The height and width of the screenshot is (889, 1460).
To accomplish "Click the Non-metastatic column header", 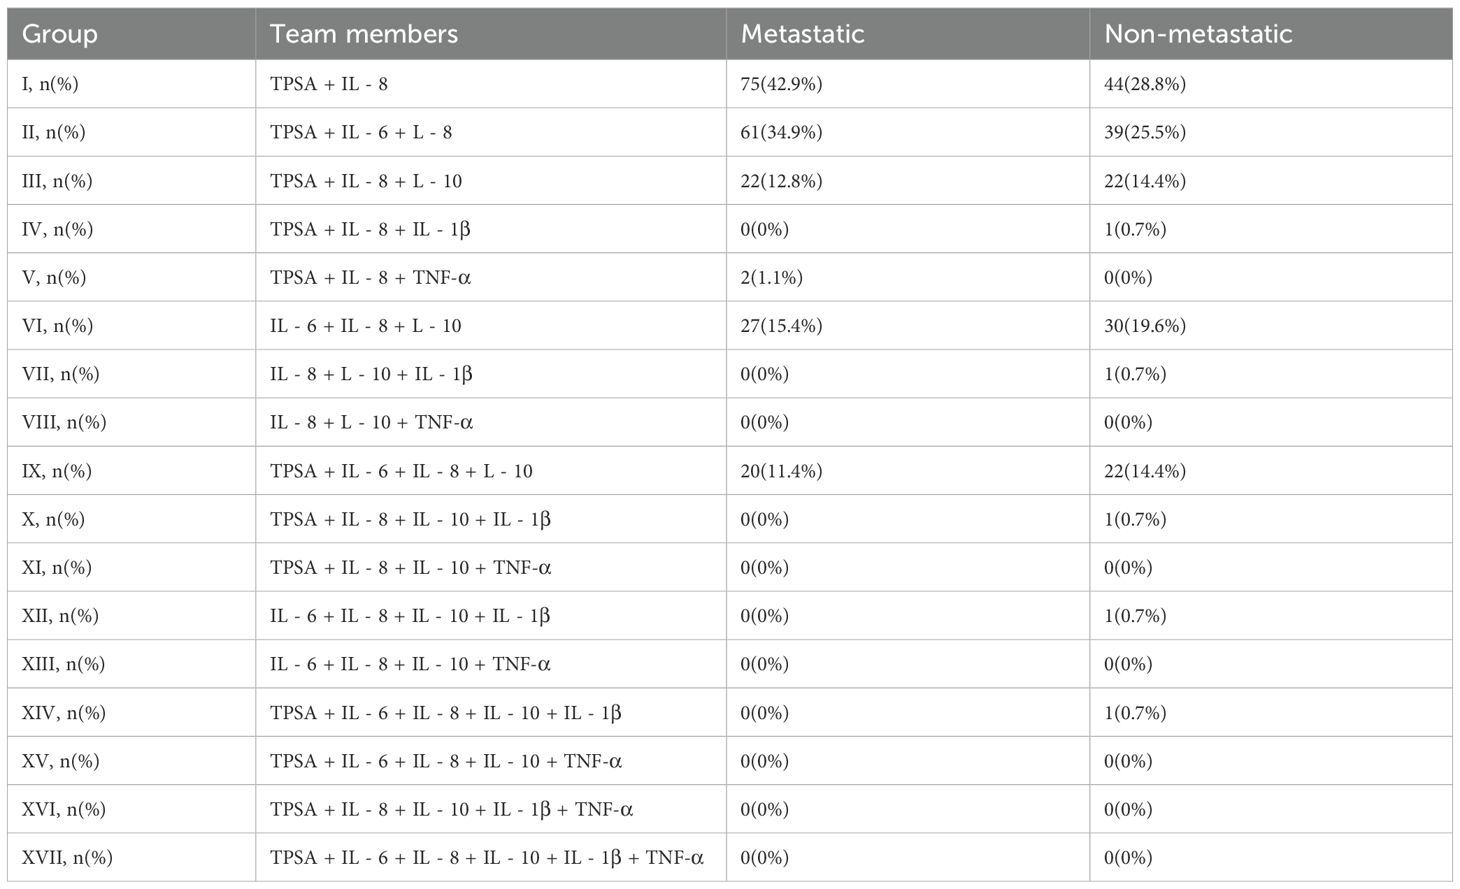I will click(x=1198, y=34).
